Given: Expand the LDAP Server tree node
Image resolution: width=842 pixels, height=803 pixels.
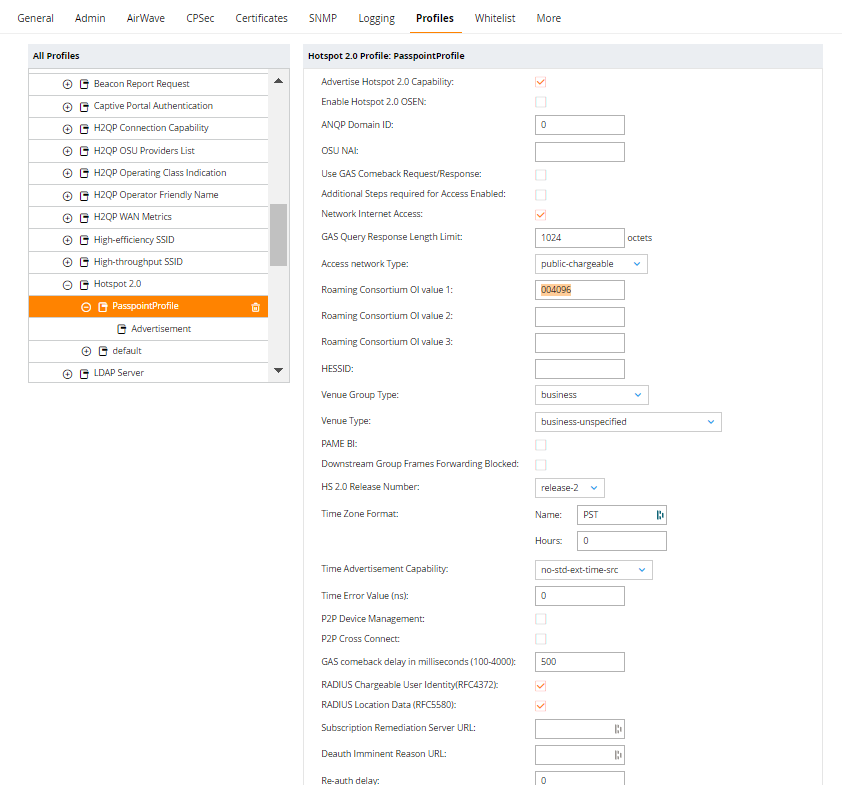Looking at the screenshot, I should pos(67,374).
